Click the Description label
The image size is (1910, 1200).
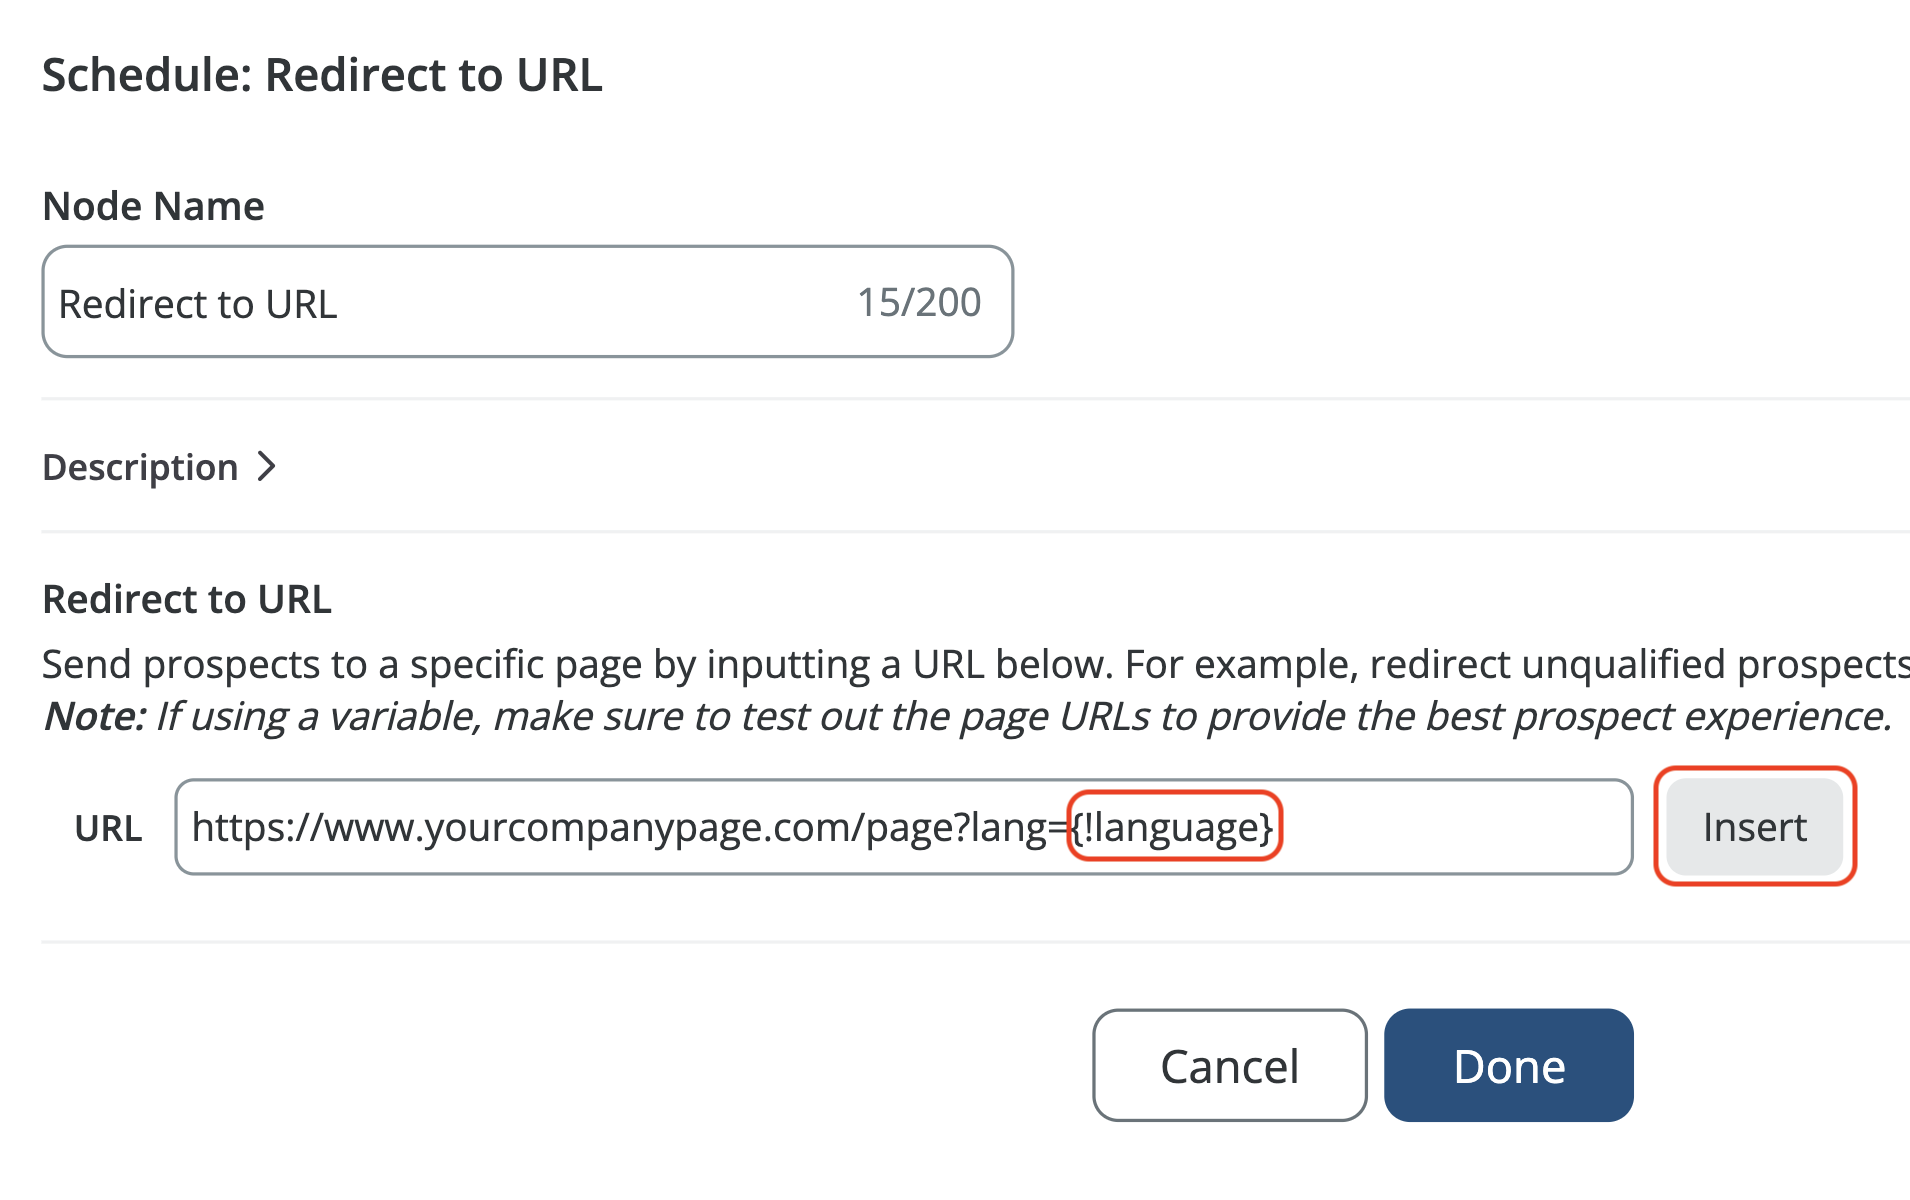point(140,467)
